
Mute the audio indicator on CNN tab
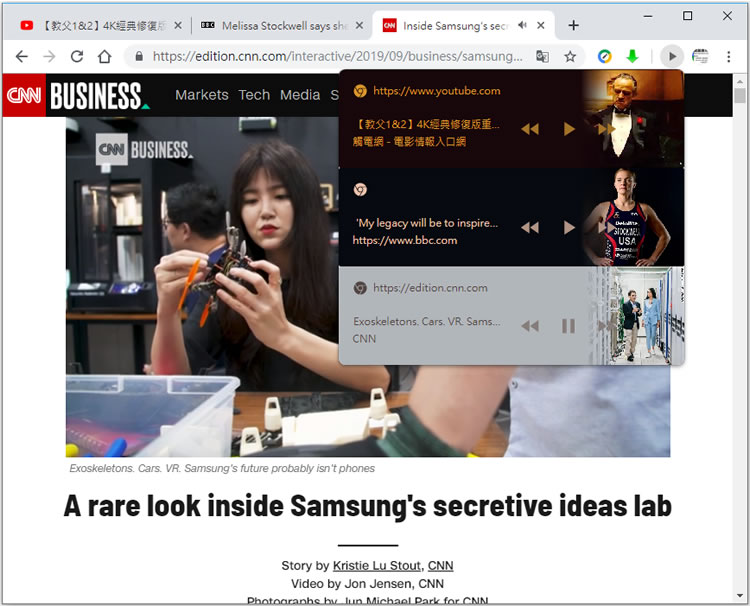522,25
